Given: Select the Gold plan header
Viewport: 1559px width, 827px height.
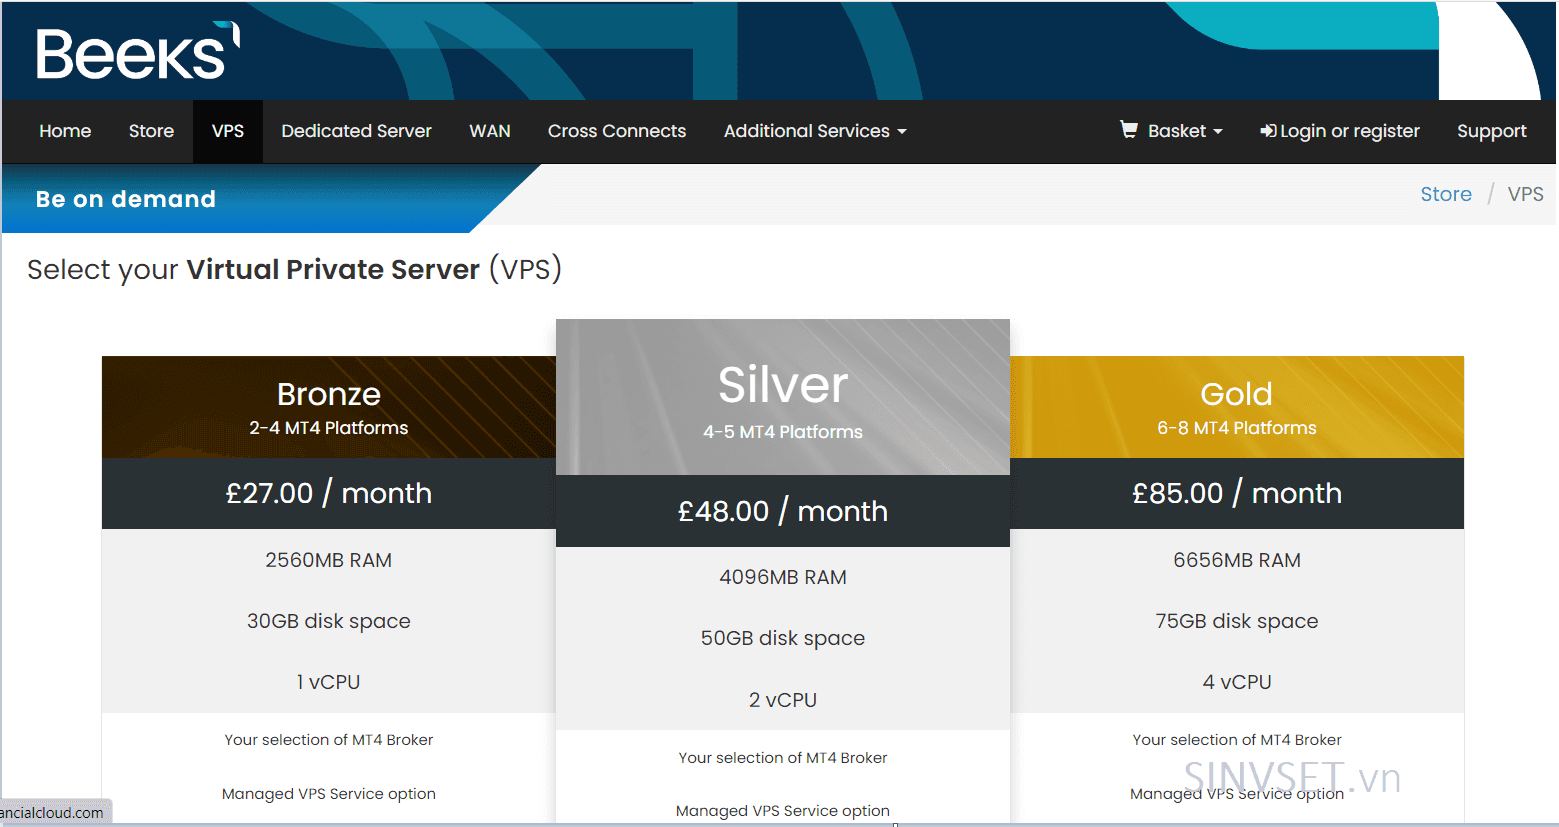Looking at the screenshot, I should (x=1237, y=407).
